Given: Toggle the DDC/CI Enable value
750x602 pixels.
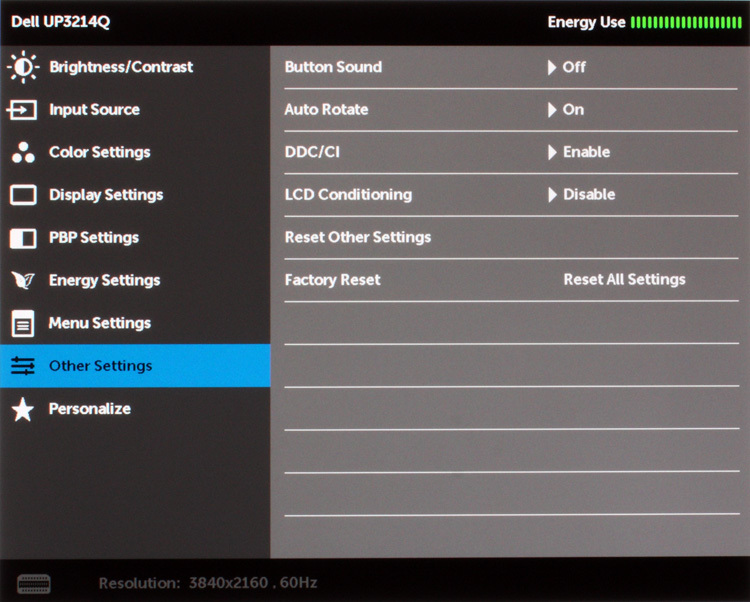Looking at the screenshot, I should 586,152.
